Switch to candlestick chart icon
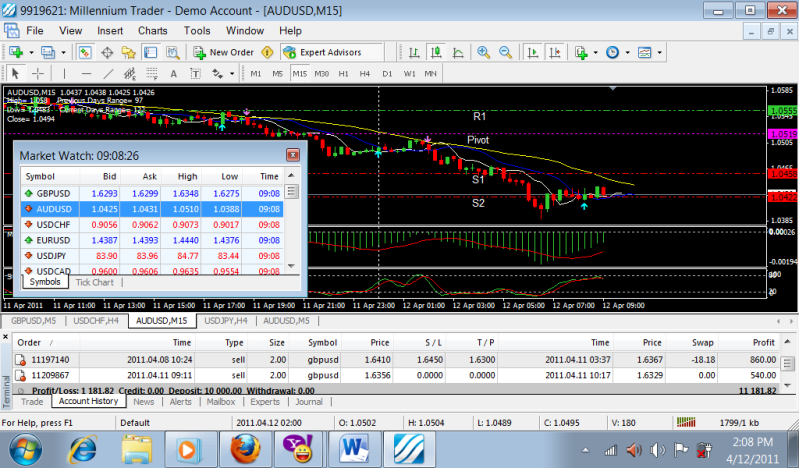The height and width of the screenshot is (468, 799). click(436, 52)
